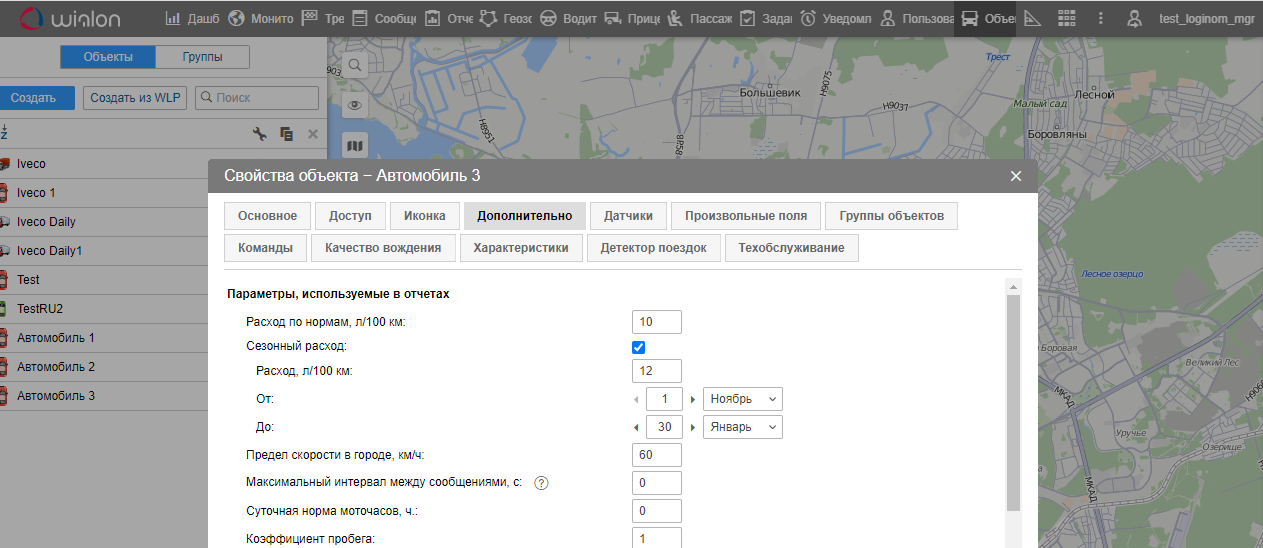Click the Создать из WLP button

(x=134, y=98)
